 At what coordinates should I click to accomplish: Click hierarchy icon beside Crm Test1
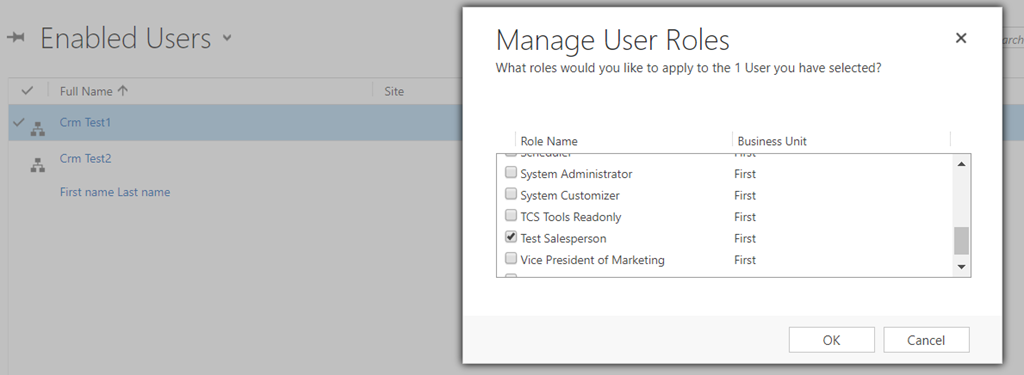coord(38,129)
